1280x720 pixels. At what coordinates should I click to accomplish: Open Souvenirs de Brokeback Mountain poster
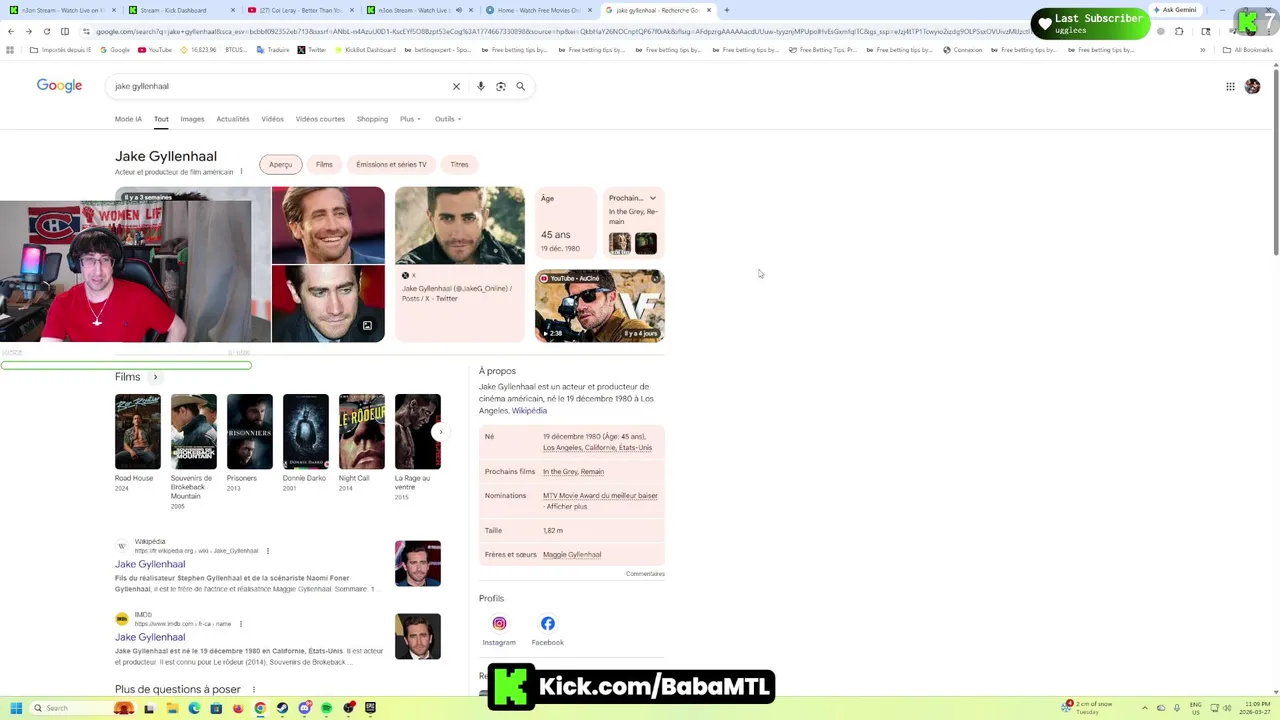pos(193,431)
